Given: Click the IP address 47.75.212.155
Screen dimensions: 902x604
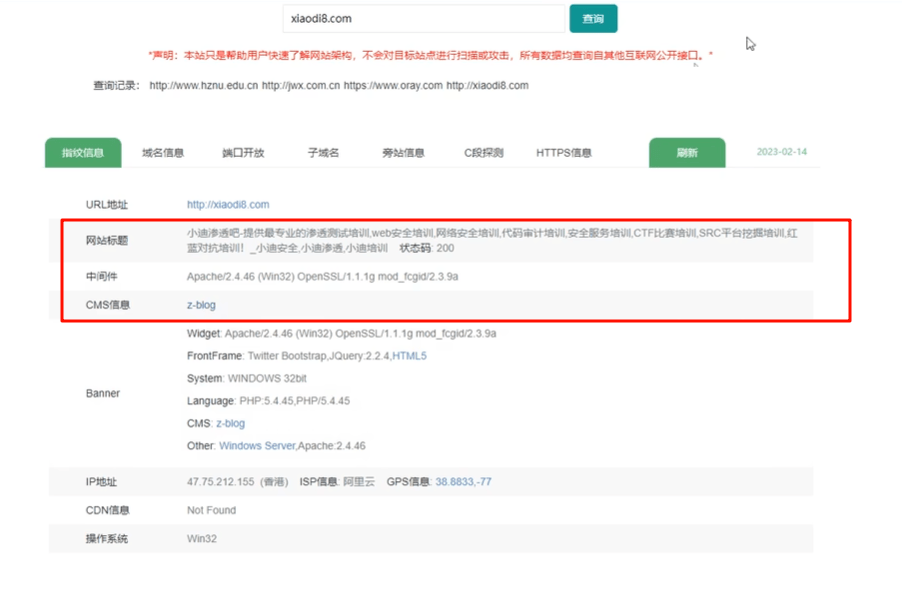Looking at the screenshot, I should coord(220,482).
